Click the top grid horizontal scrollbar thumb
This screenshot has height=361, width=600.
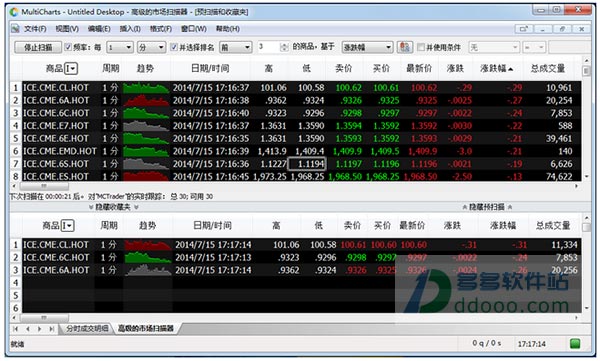[x=44, y=186]
